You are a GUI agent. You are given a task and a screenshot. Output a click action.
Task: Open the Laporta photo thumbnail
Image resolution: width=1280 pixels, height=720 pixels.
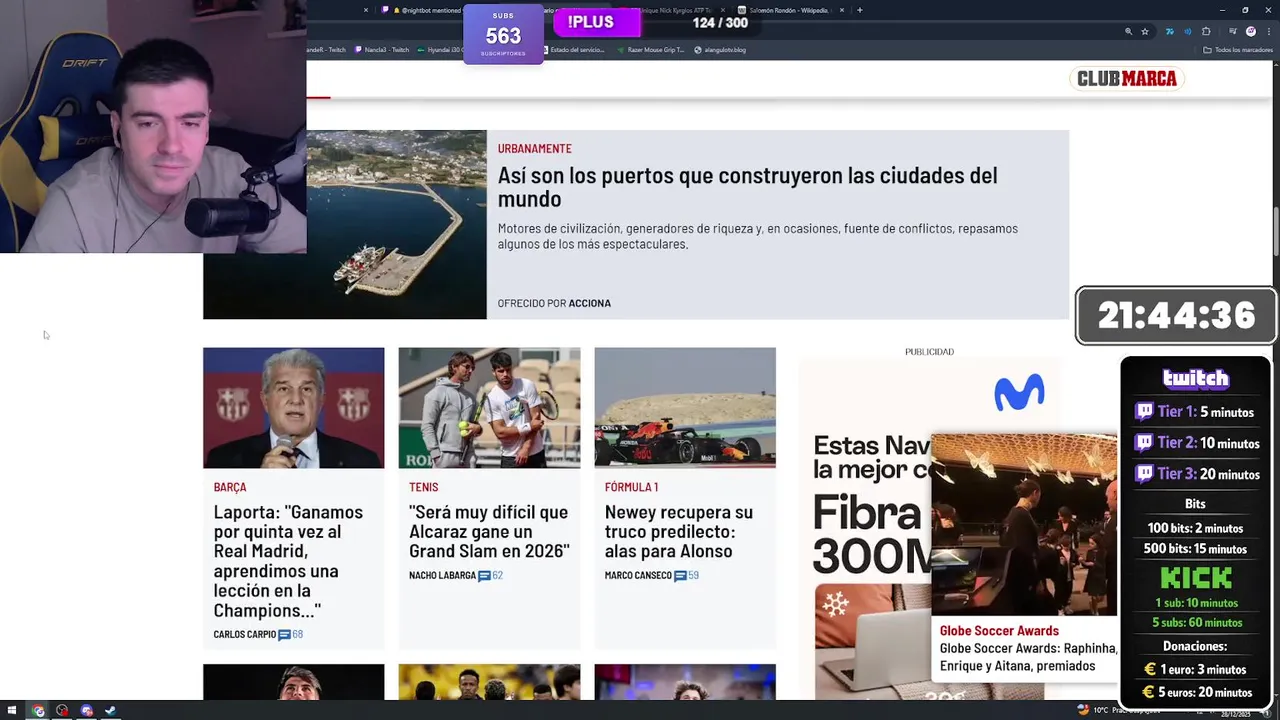293,408
